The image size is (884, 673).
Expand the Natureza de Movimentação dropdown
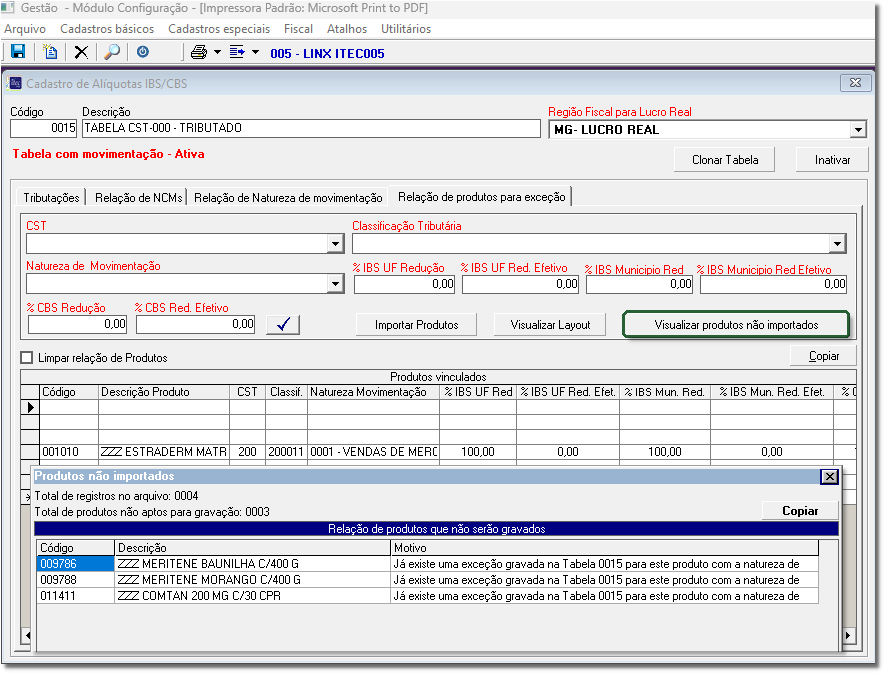pos(335,285)
